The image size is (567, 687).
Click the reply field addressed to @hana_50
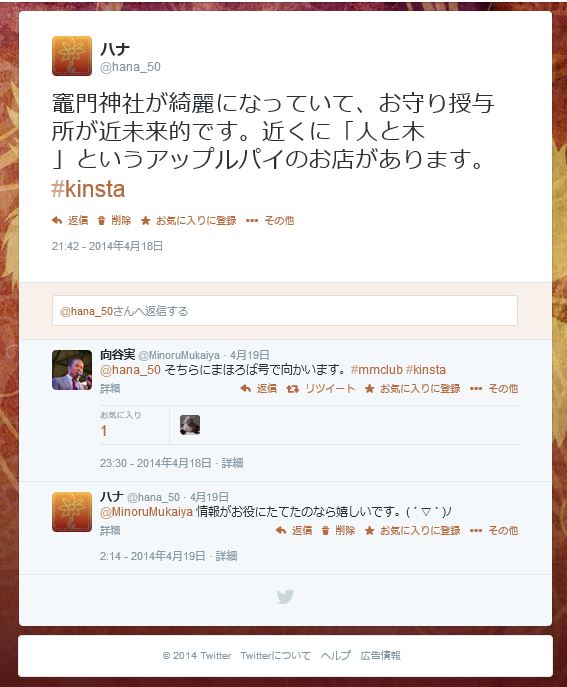285,311
